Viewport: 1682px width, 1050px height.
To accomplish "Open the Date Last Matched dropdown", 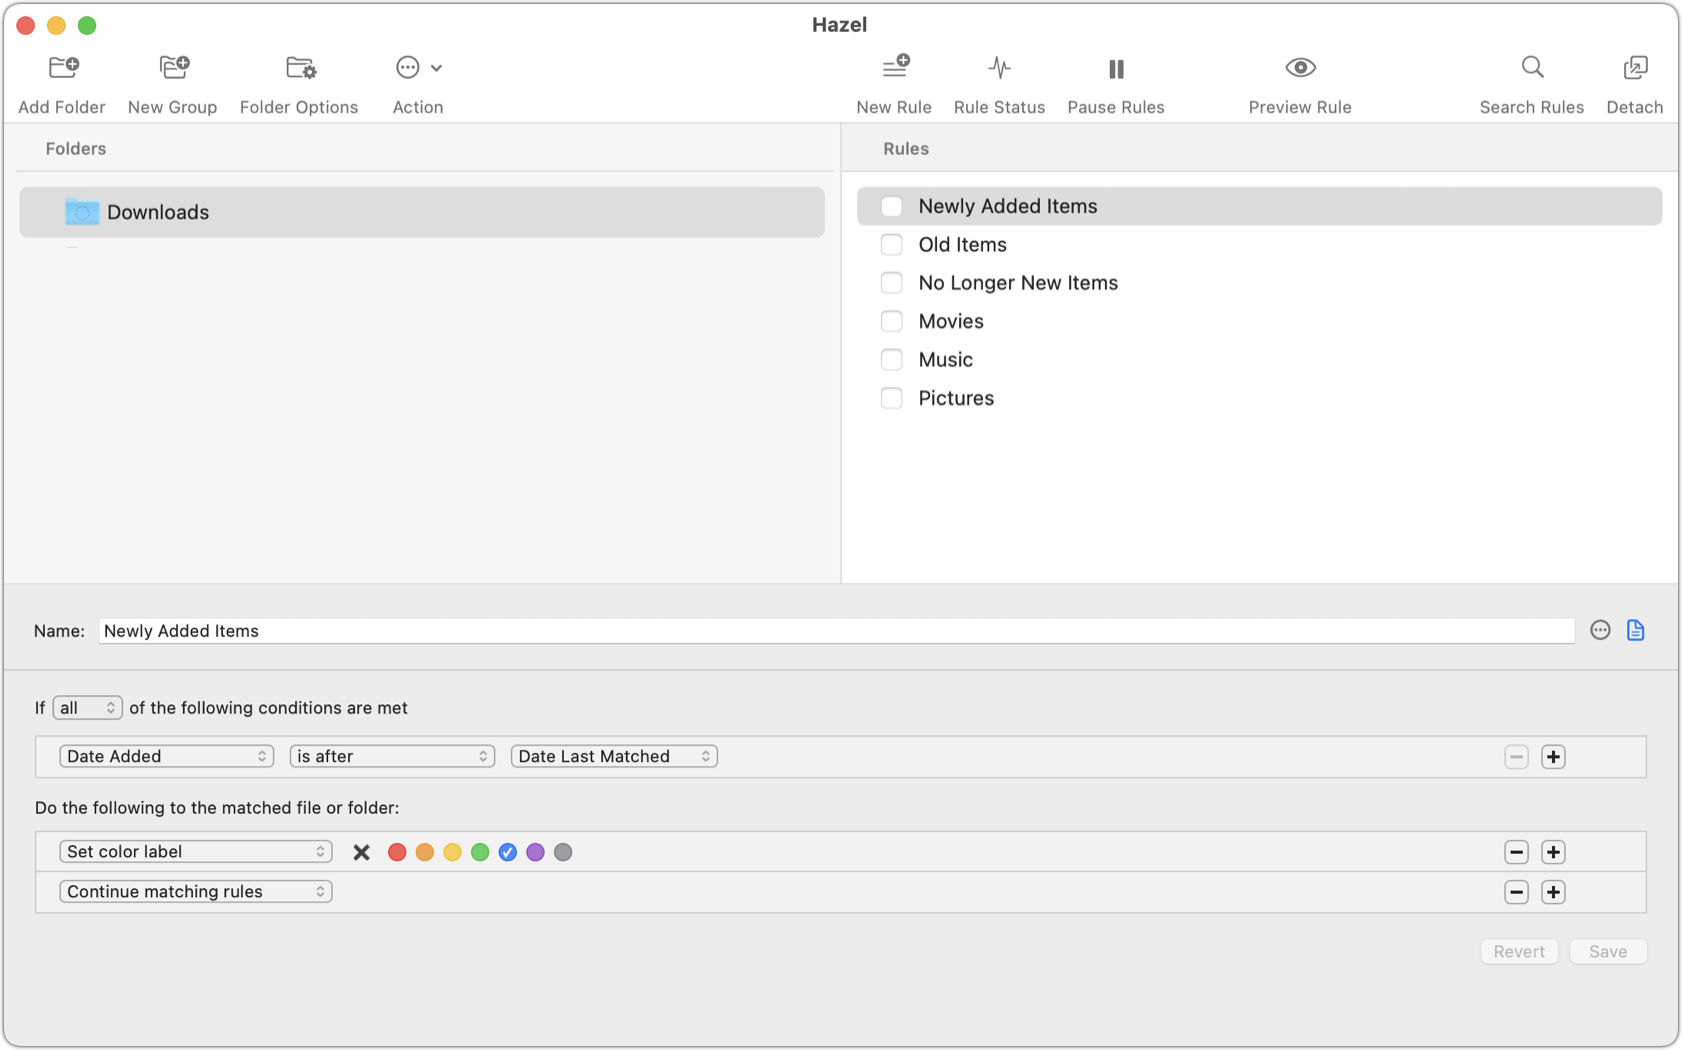I will [614, 757].
